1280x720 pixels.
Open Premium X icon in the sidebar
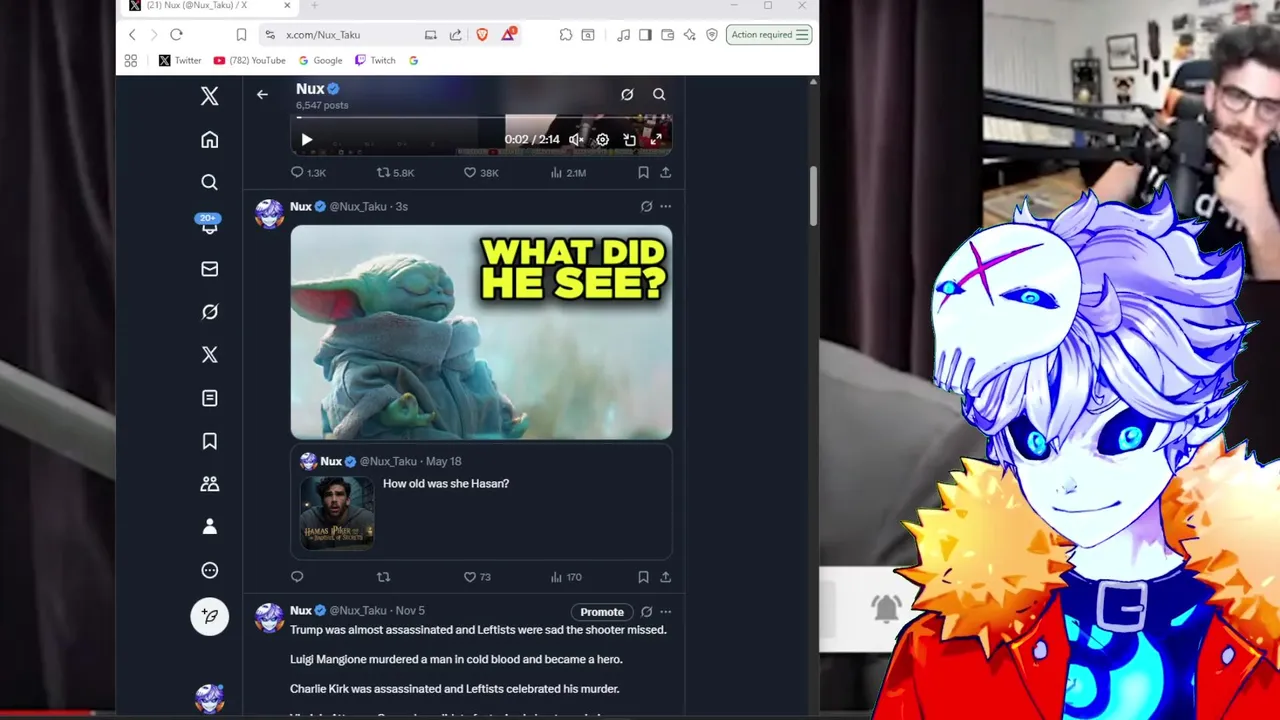tap(209, 355)
